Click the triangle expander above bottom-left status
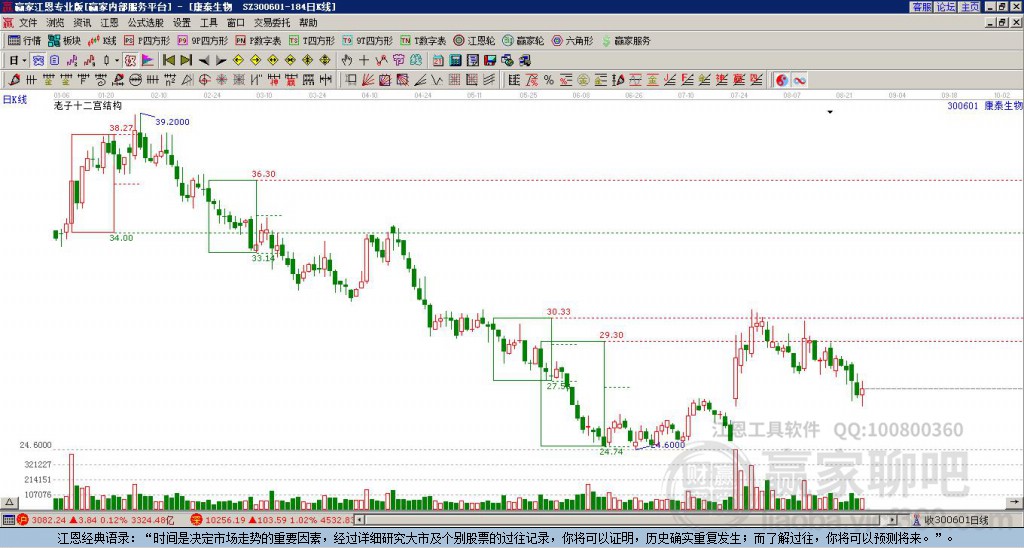Screen dimensions: 1024x548 point(8,503)
